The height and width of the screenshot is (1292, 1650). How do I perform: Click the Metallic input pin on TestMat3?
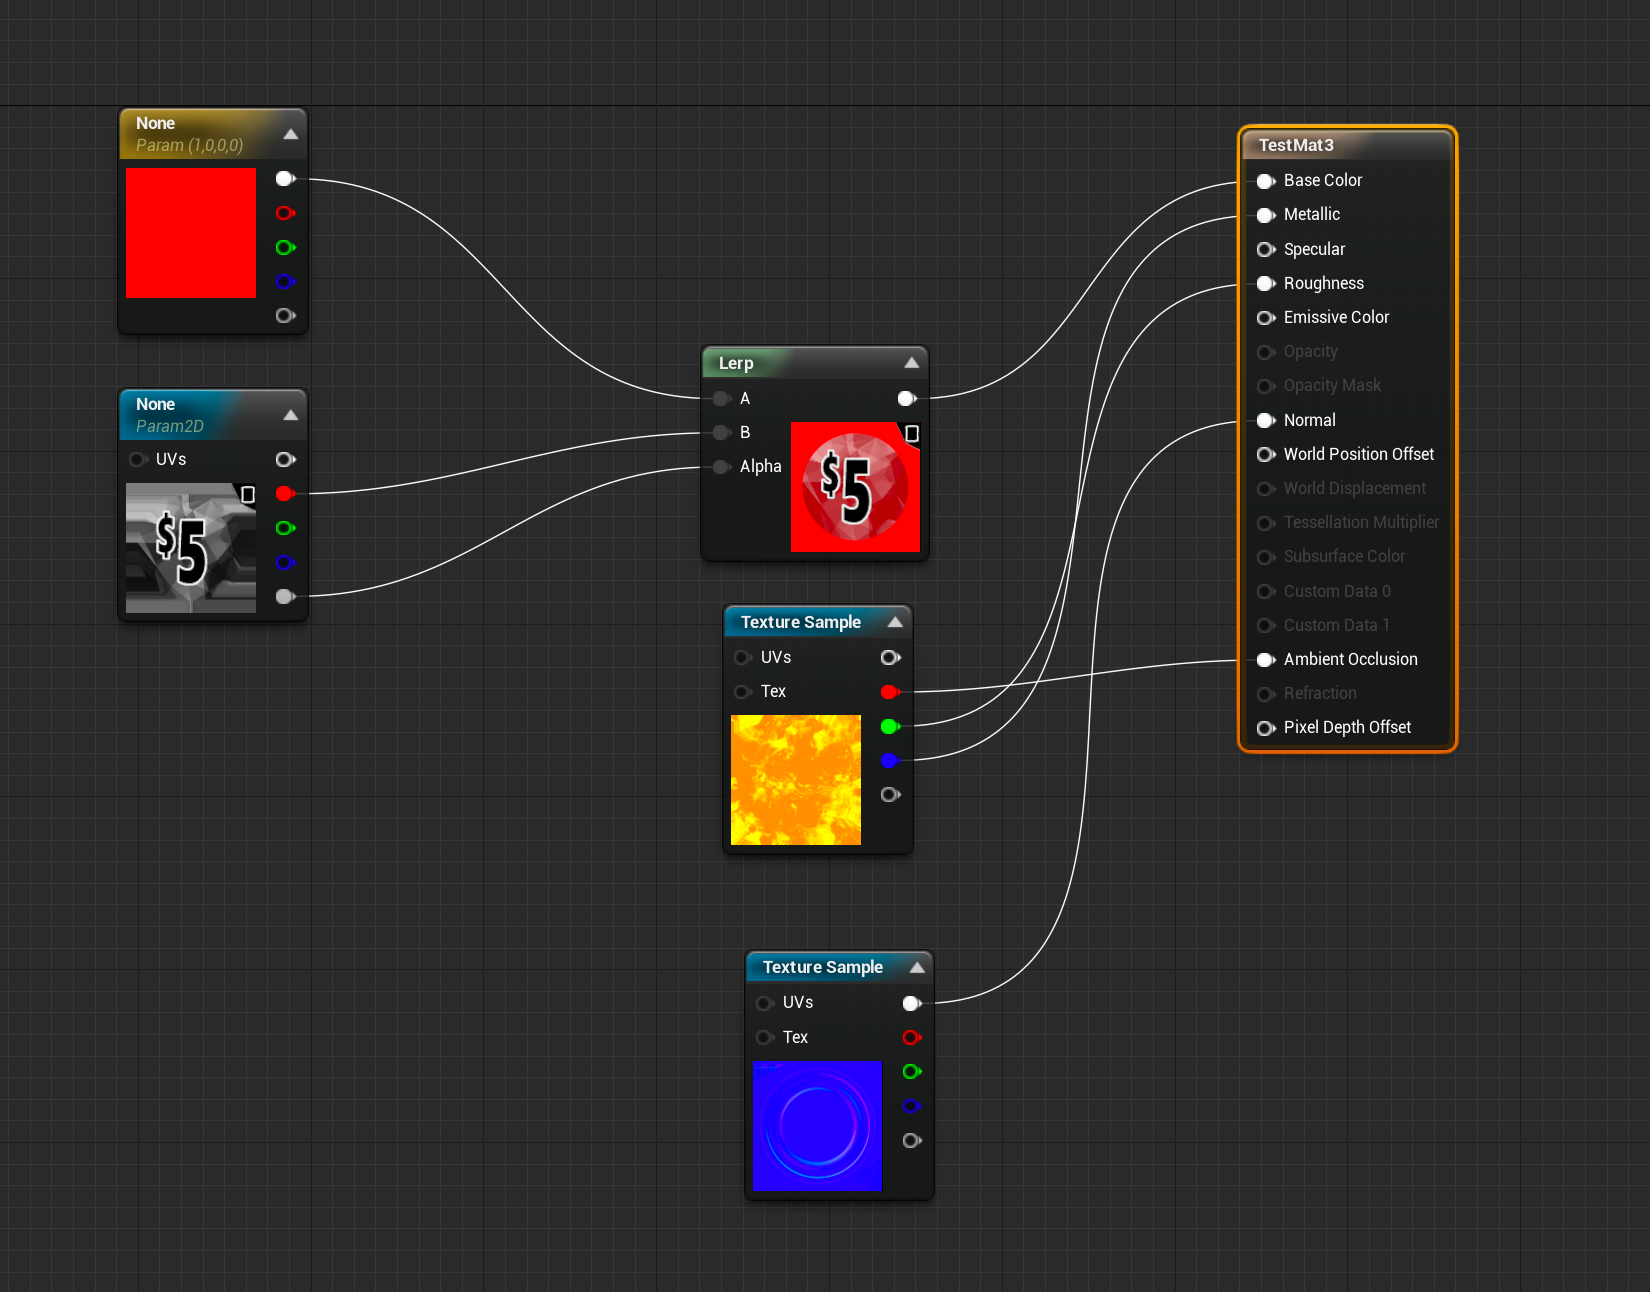click(x=1266, y=215)
